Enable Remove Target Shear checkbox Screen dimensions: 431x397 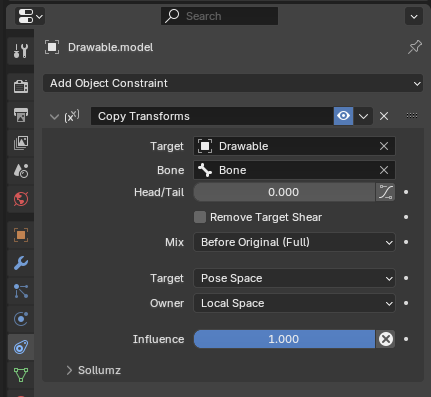pos(200,217)
